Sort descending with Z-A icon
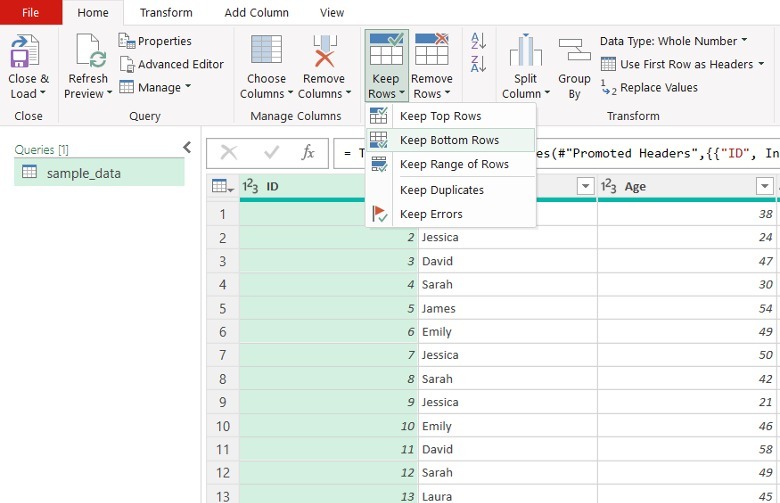The image size is (780, 503). pyautogui.click(x=478, y=64)
